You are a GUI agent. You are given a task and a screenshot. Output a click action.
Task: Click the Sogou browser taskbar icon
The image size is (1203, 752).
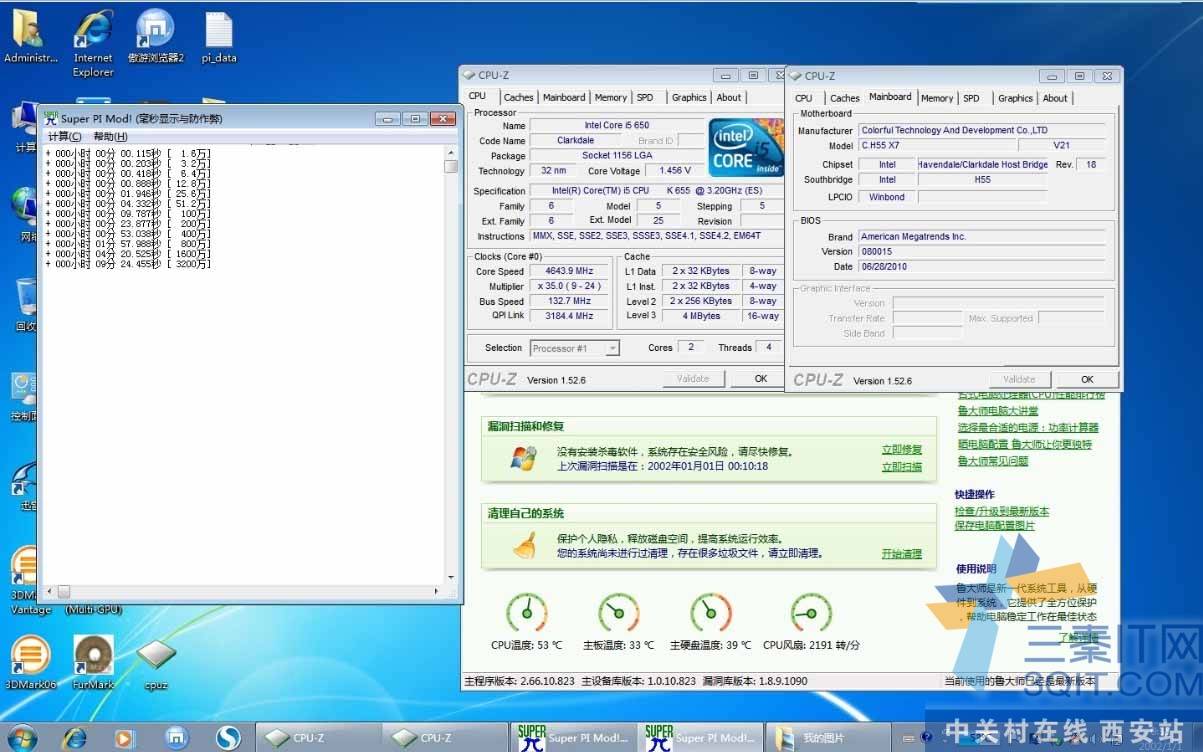229,738
